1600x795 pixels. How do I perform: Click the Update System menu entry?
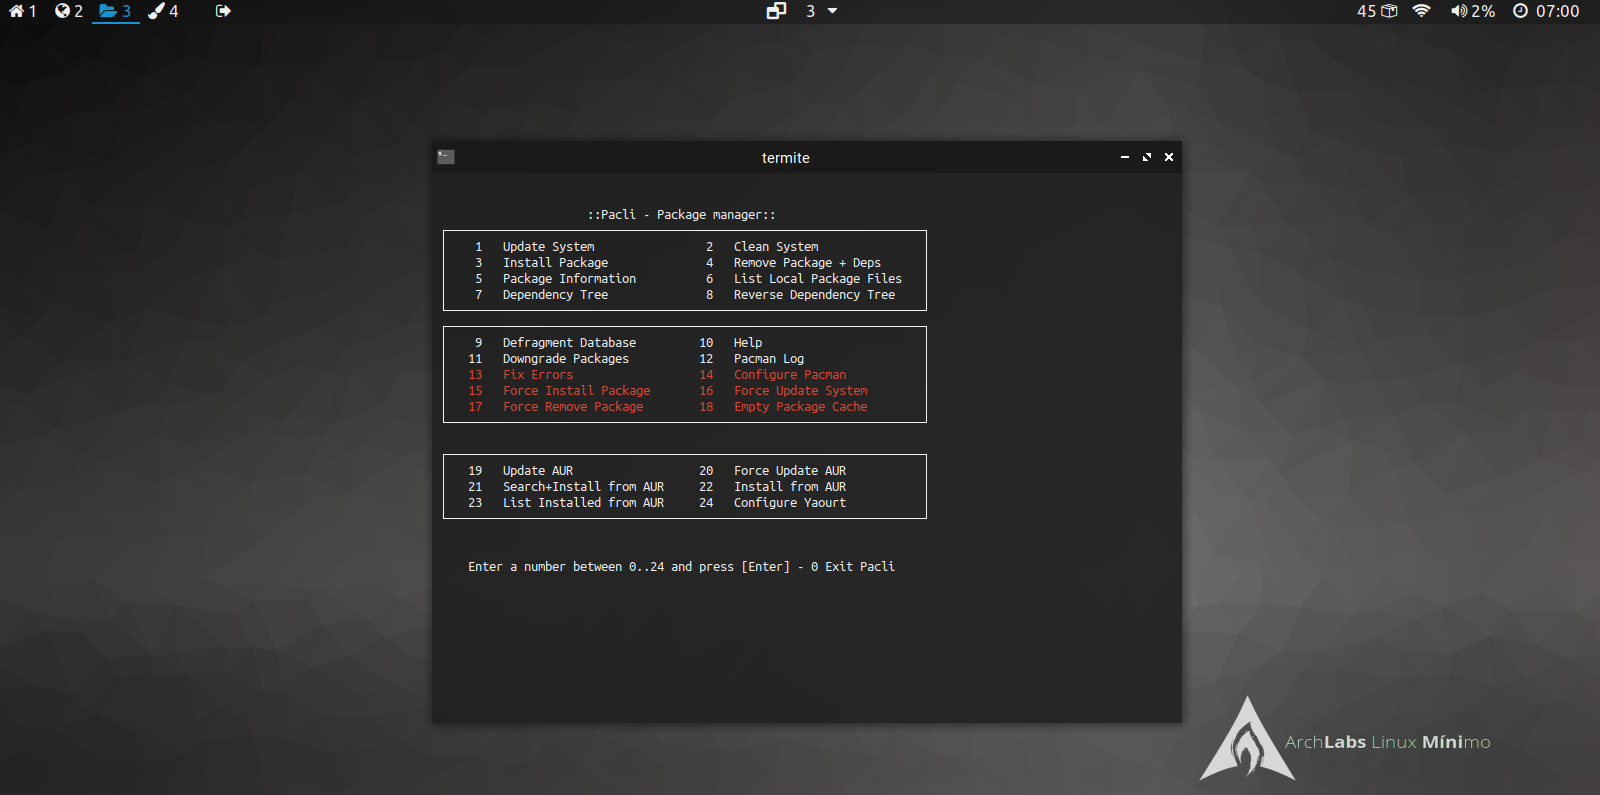coord(548,247)
